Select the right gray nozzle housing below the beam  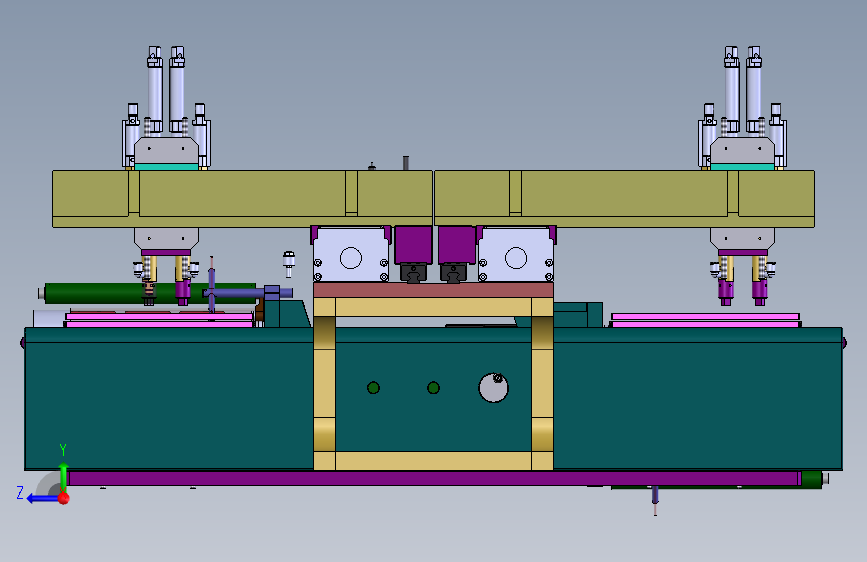[x=742, y=238]
